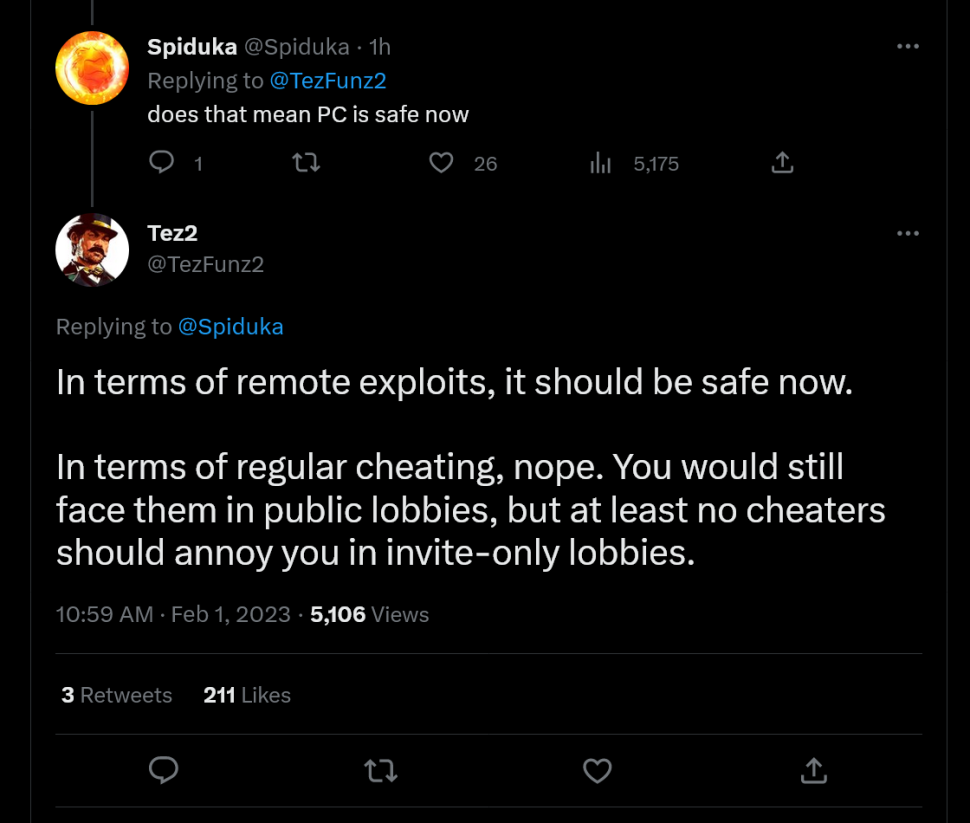
Task: Like Tez2's tweet with the heart icon
Action: (597, 769)
